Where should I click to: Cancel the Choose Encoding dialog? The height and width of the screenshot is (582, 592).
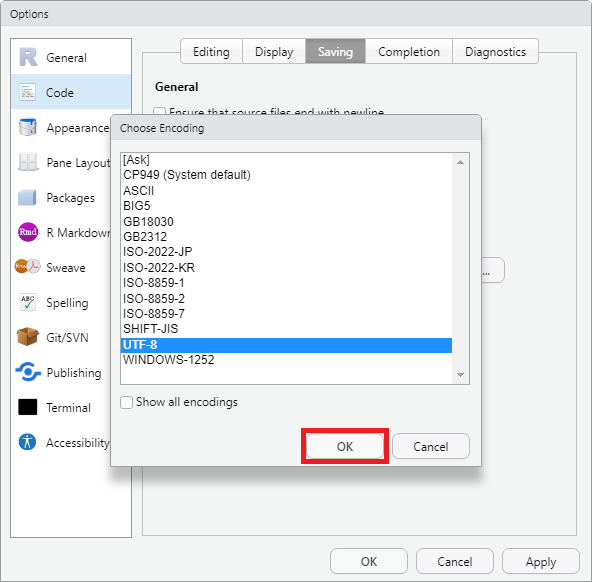(431, 447)
